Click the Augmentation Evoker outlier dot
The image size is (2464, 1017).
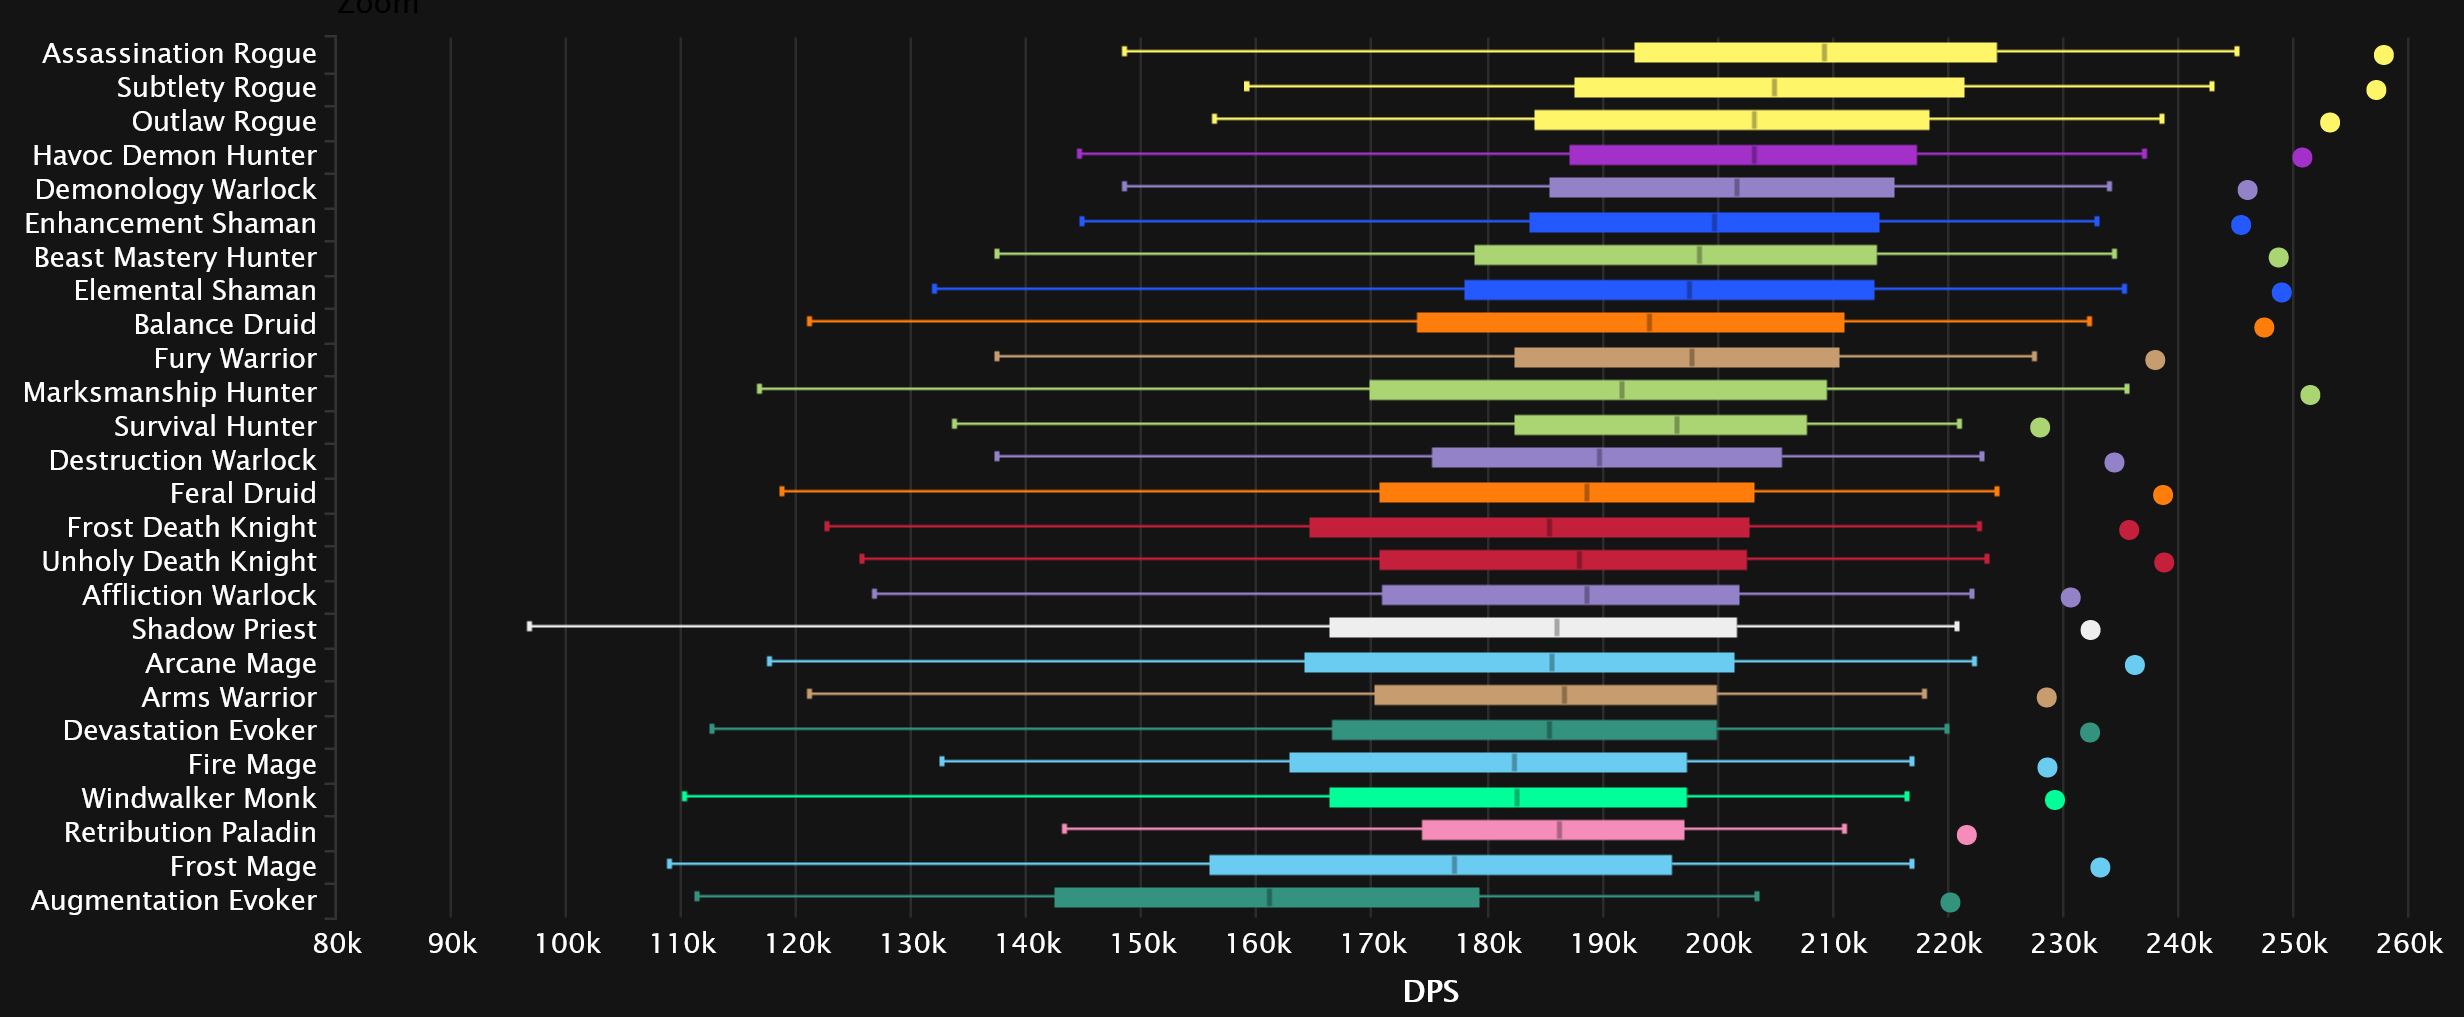1950,903
